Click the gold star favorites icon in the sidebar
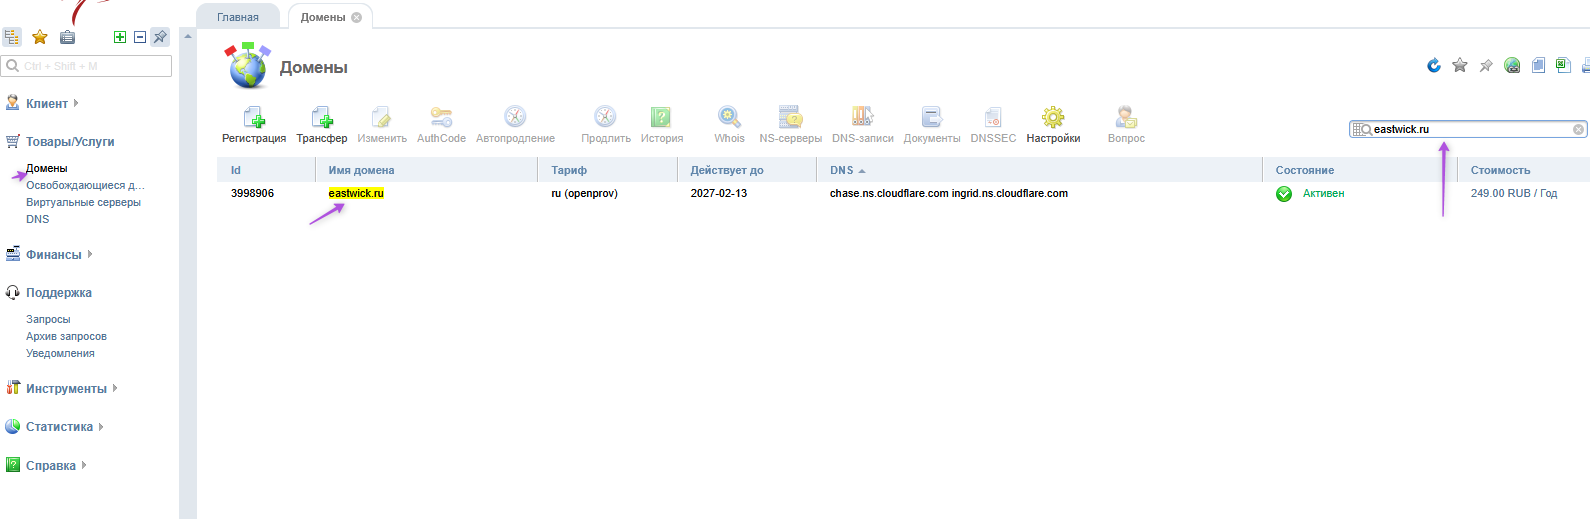1590x519 pixels. pos(40,37)
